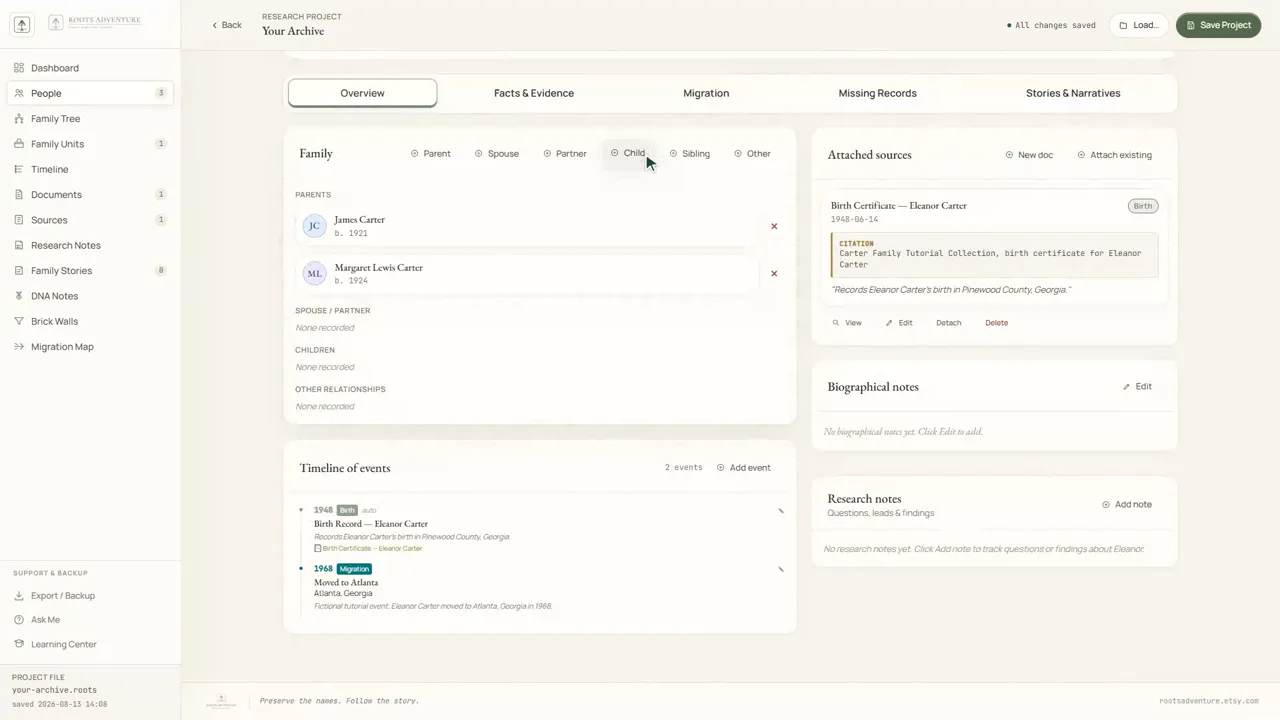Go to Family Units section
This screenshot has height=720, width=1280.
tap(90, 144)
